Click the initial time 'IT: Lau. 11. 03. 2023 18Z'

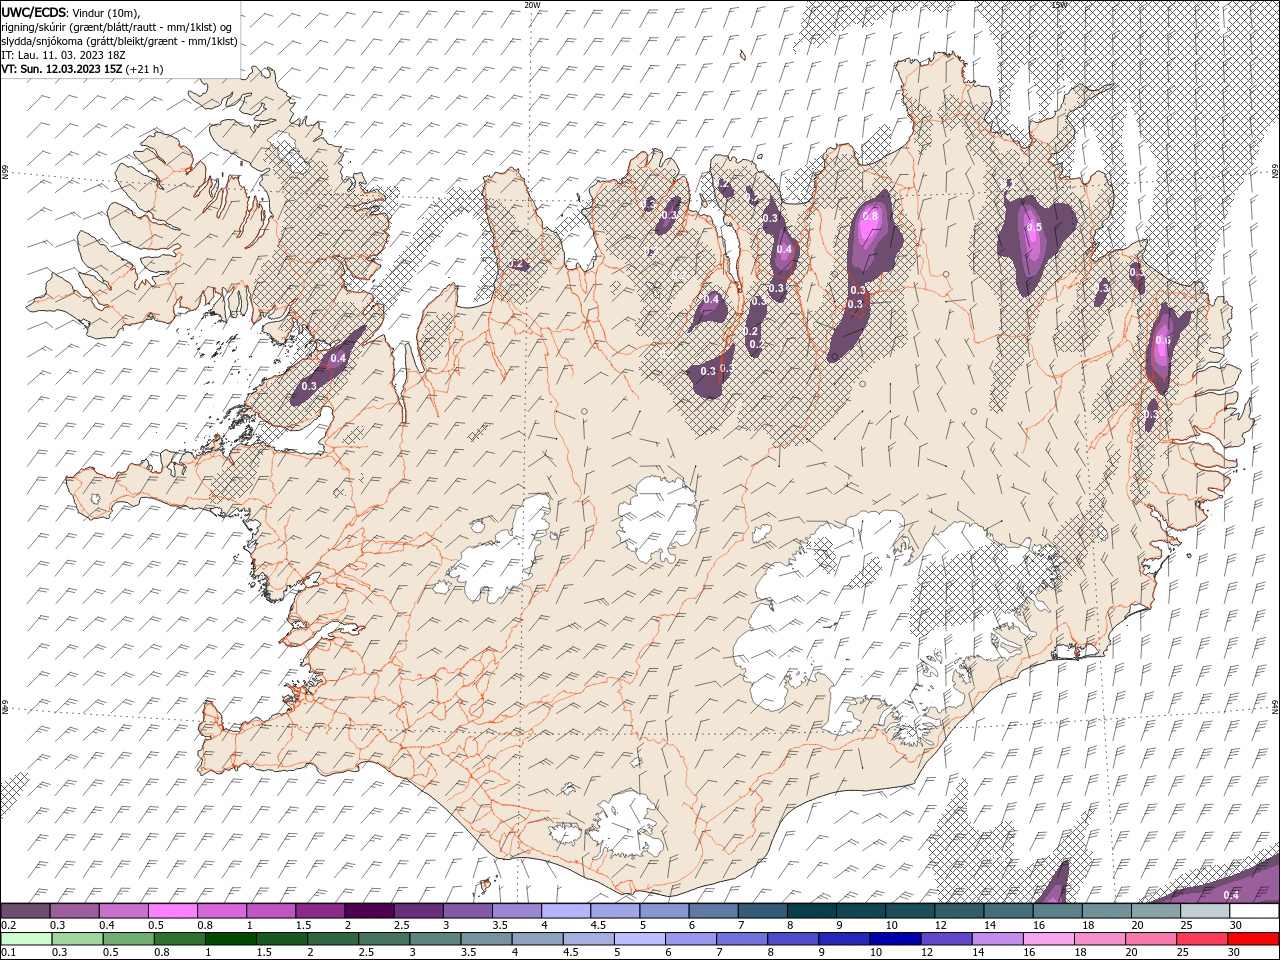coord(63,55)
